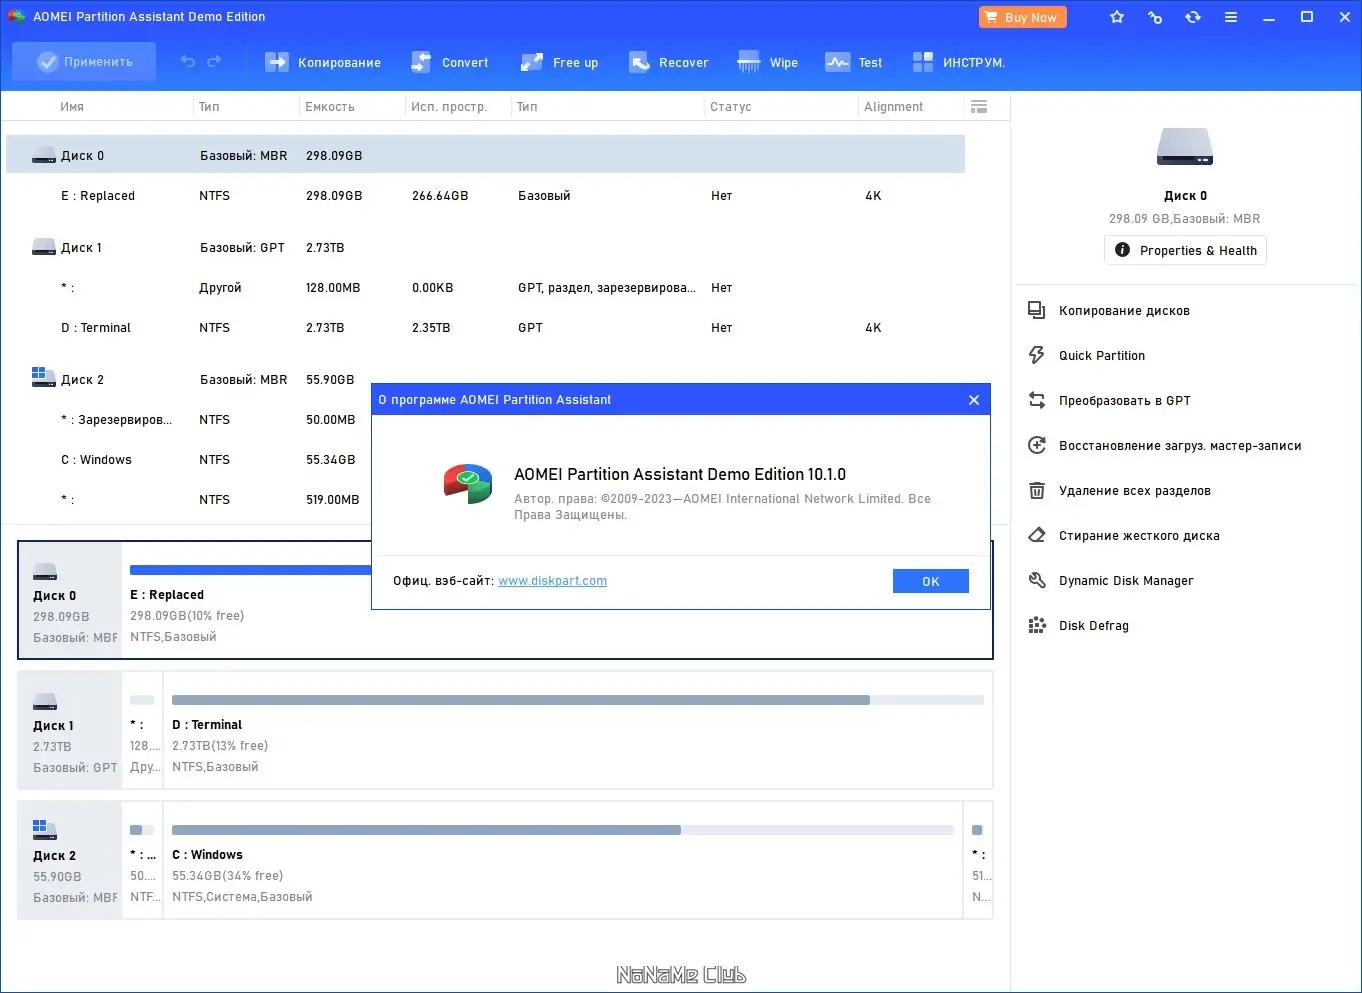Click OK in the about dialog
Viewport: 1362px width, 993px height.
coord(930,581)
